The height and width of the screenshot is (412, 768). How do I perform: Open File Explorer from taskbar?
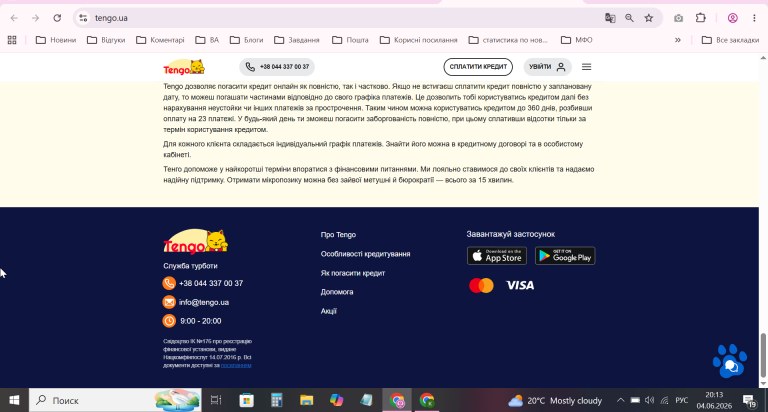point(307,400)
